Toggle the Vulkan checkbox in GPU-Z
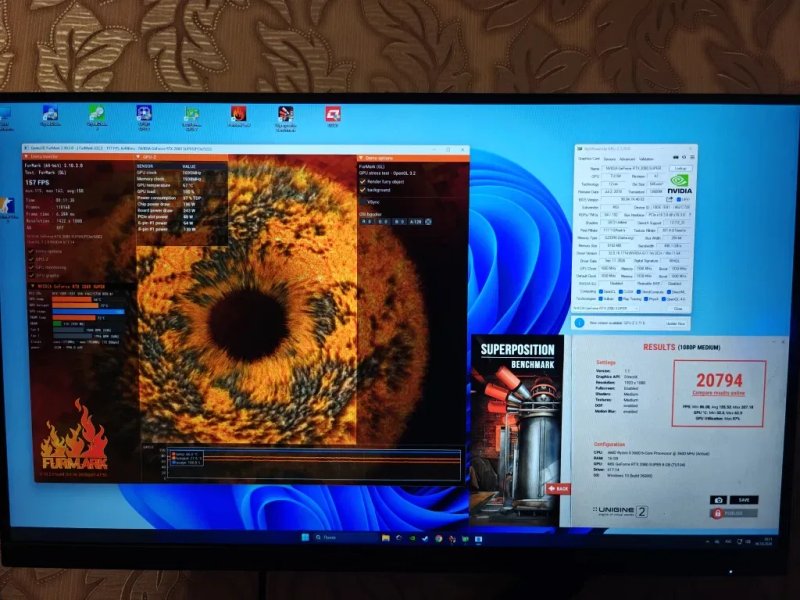This screenshot has width=800, height=600. 601,299
